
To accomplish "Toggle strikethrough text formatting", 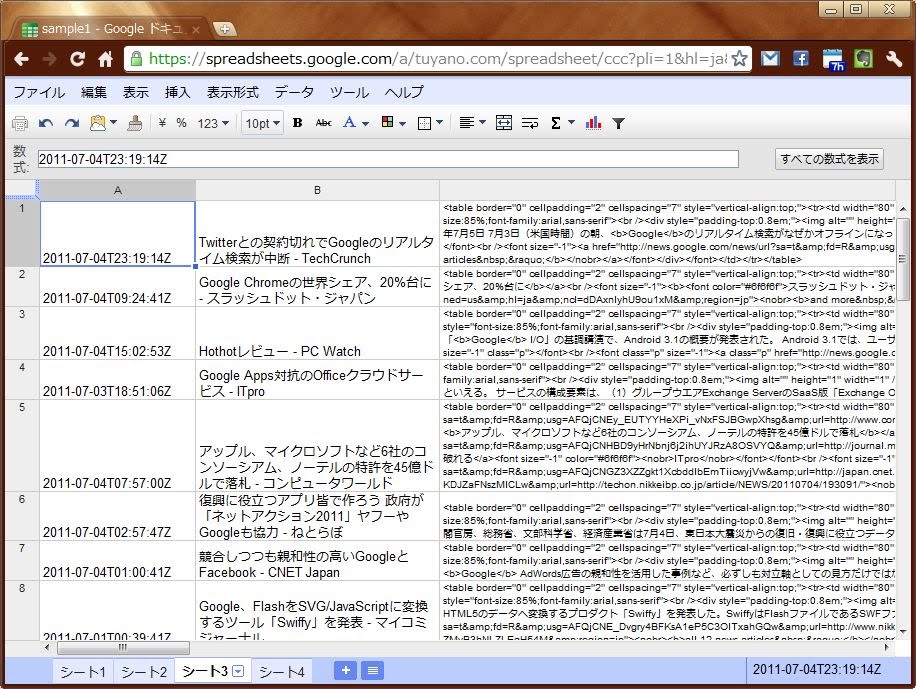I will click(x=323, y=123).
